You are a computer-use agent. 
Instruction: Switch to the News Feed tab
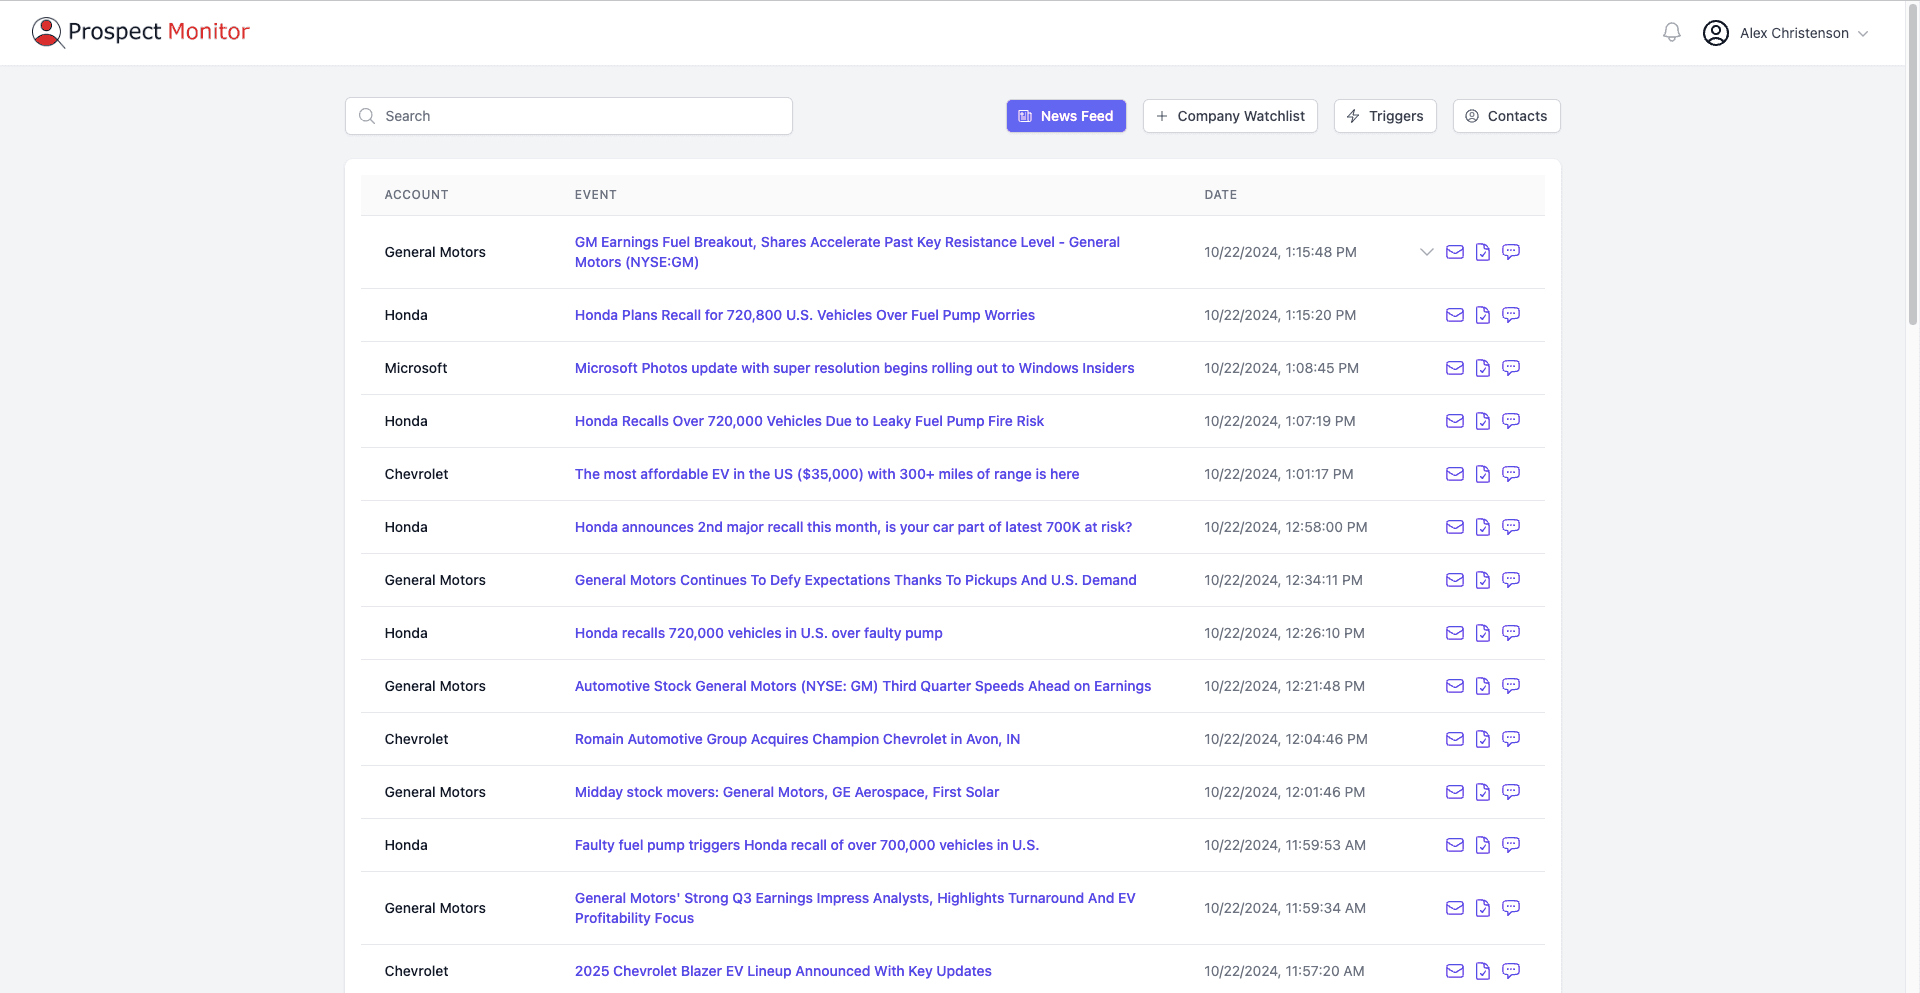click(1066, 116)
